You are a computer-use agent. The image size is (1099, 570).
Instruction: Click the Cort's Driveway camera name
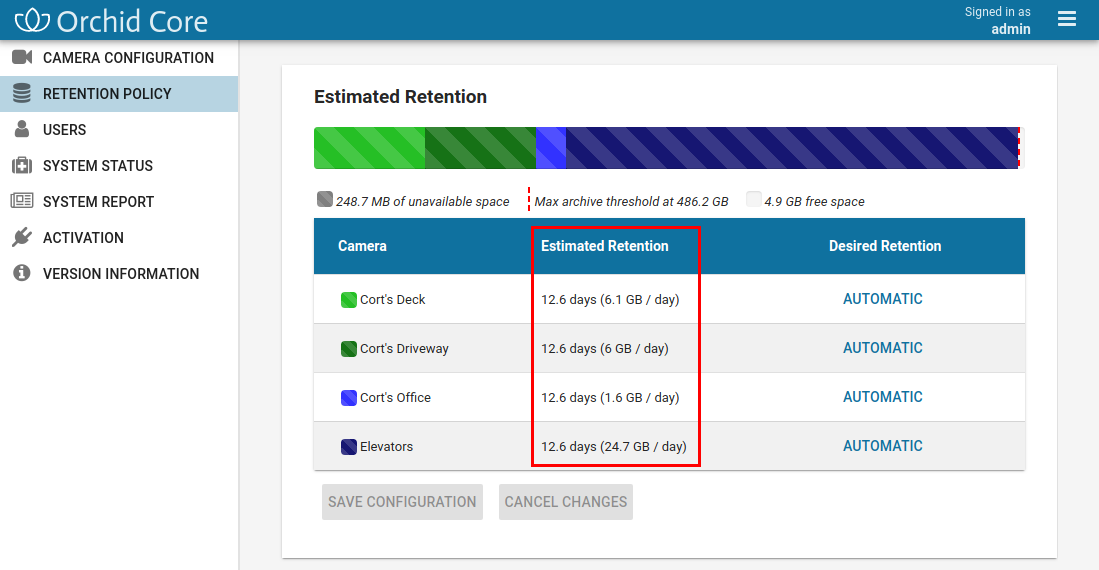(x=404, y=348)
